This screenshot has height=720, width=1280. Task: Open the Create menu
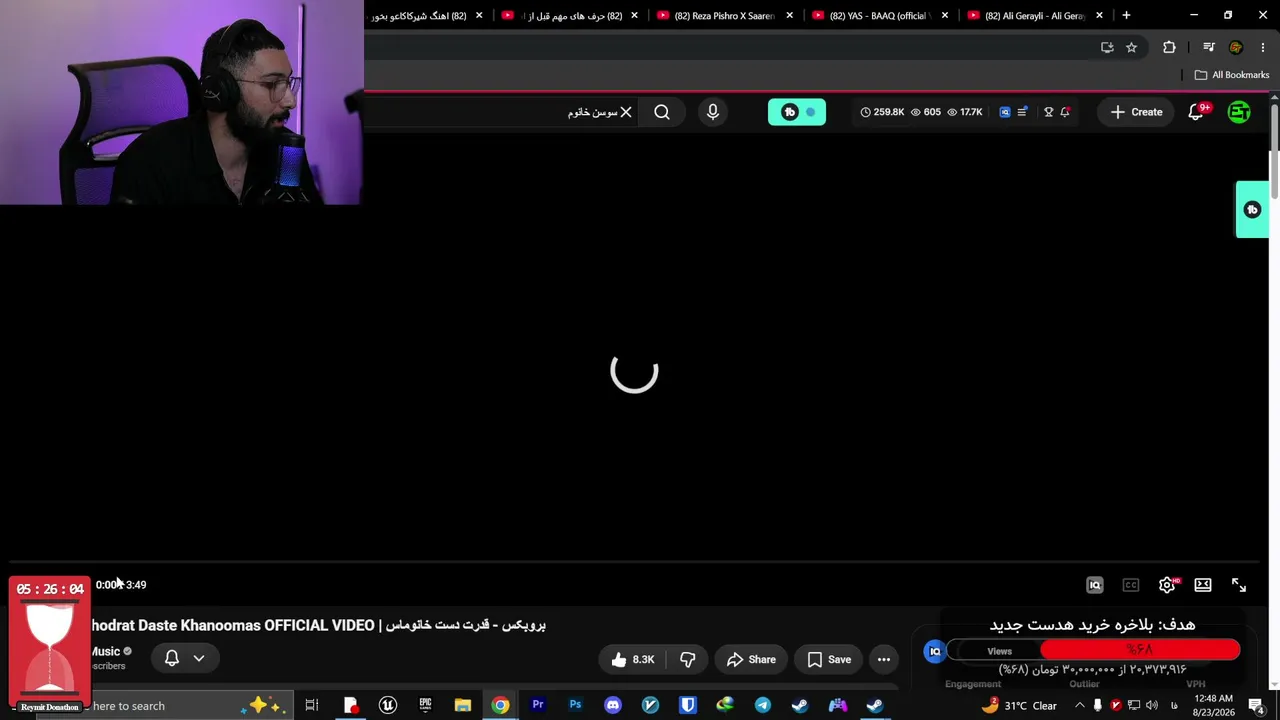click(1136, 112)
